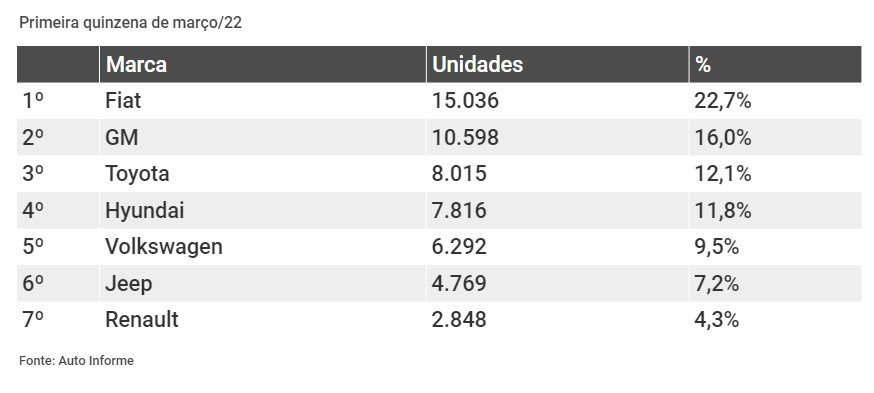
Task: Click the 7º ranking cell
Action: click(x=33, y=320)
